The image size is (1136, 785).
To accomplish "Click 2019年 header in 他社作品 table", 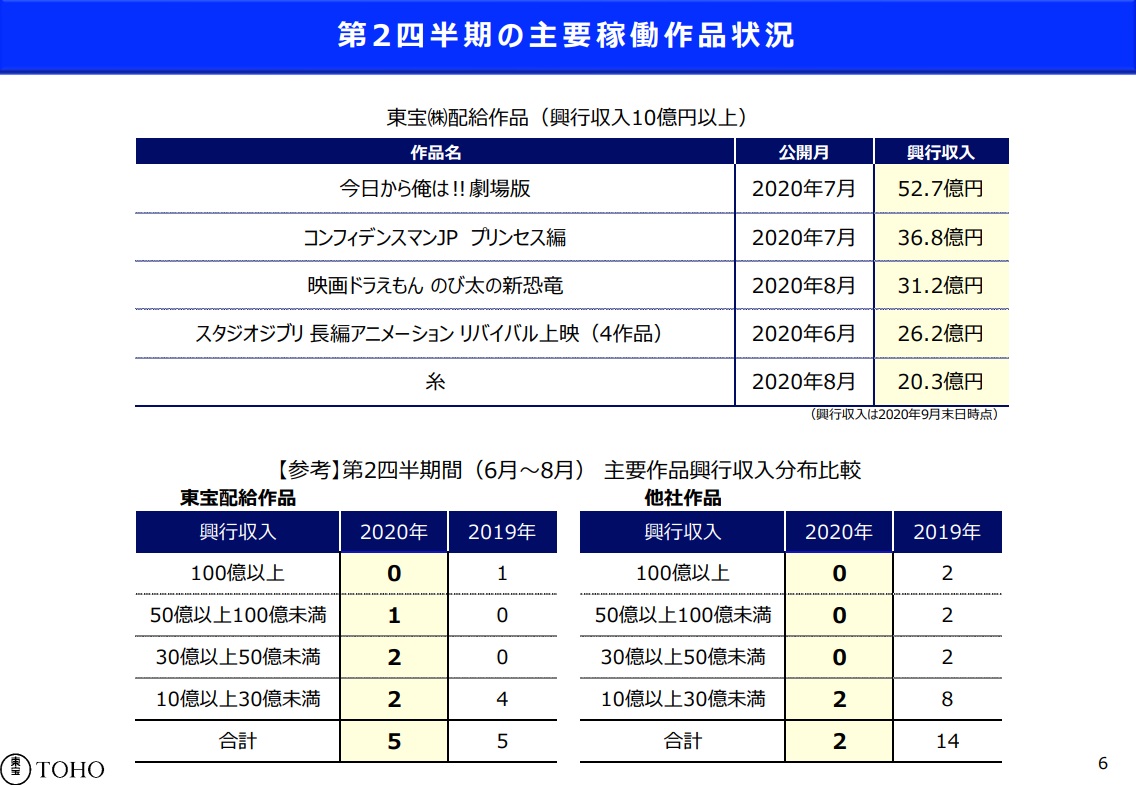I will (947, 532).
